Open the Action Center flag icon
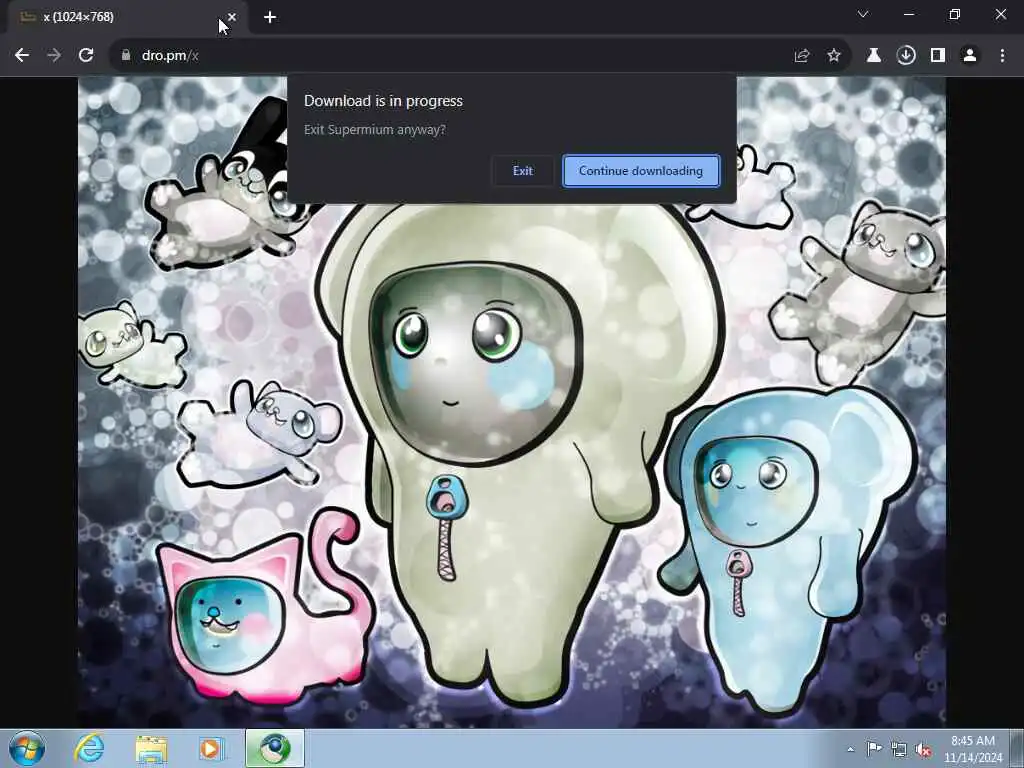Image resolution: width=1024 pixels, height=768 pixels. point(874,748)
